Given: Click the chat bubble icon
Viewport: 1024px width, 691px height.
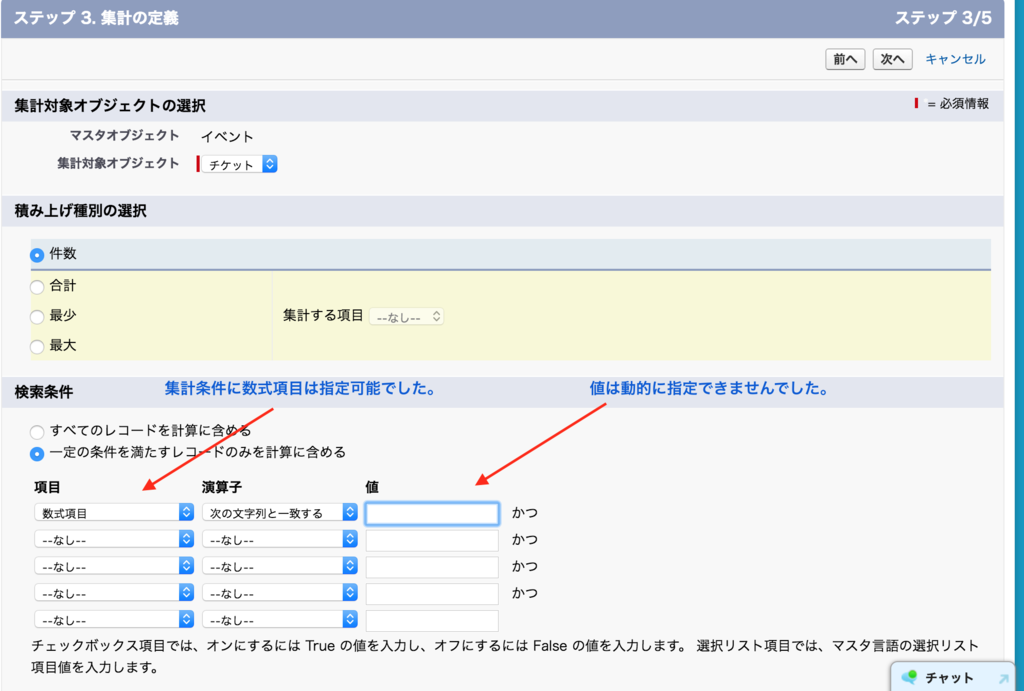Looking at the screenshot, I should tap(909, 677).
